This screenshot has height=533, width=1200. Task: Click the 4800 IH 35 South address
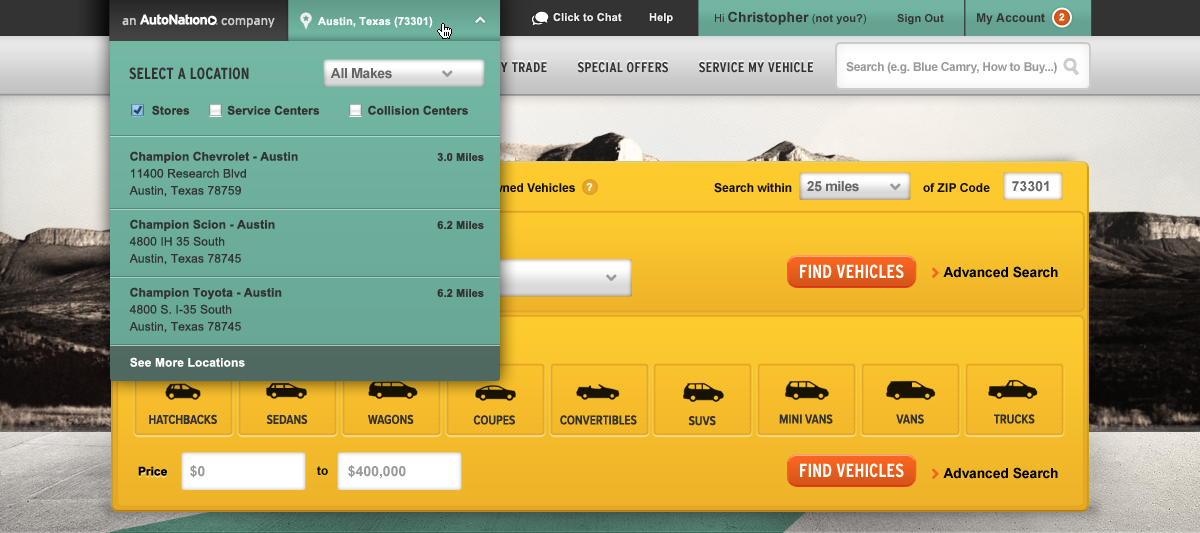coord(177,242)
